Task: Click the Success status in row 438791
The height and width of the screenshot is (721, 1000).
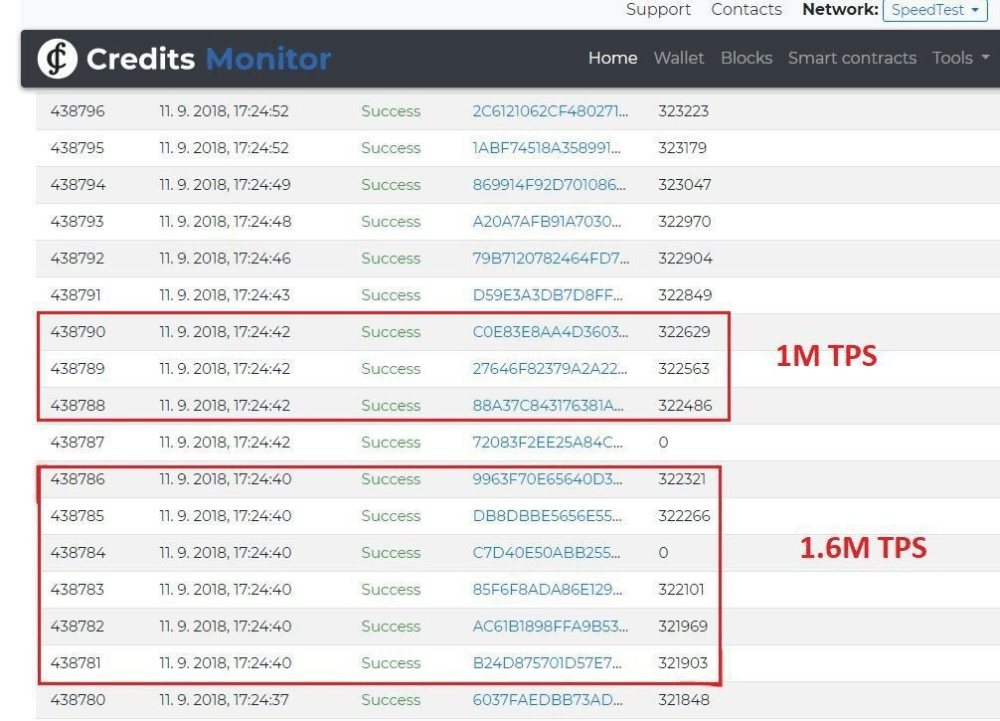Action: 391,295
